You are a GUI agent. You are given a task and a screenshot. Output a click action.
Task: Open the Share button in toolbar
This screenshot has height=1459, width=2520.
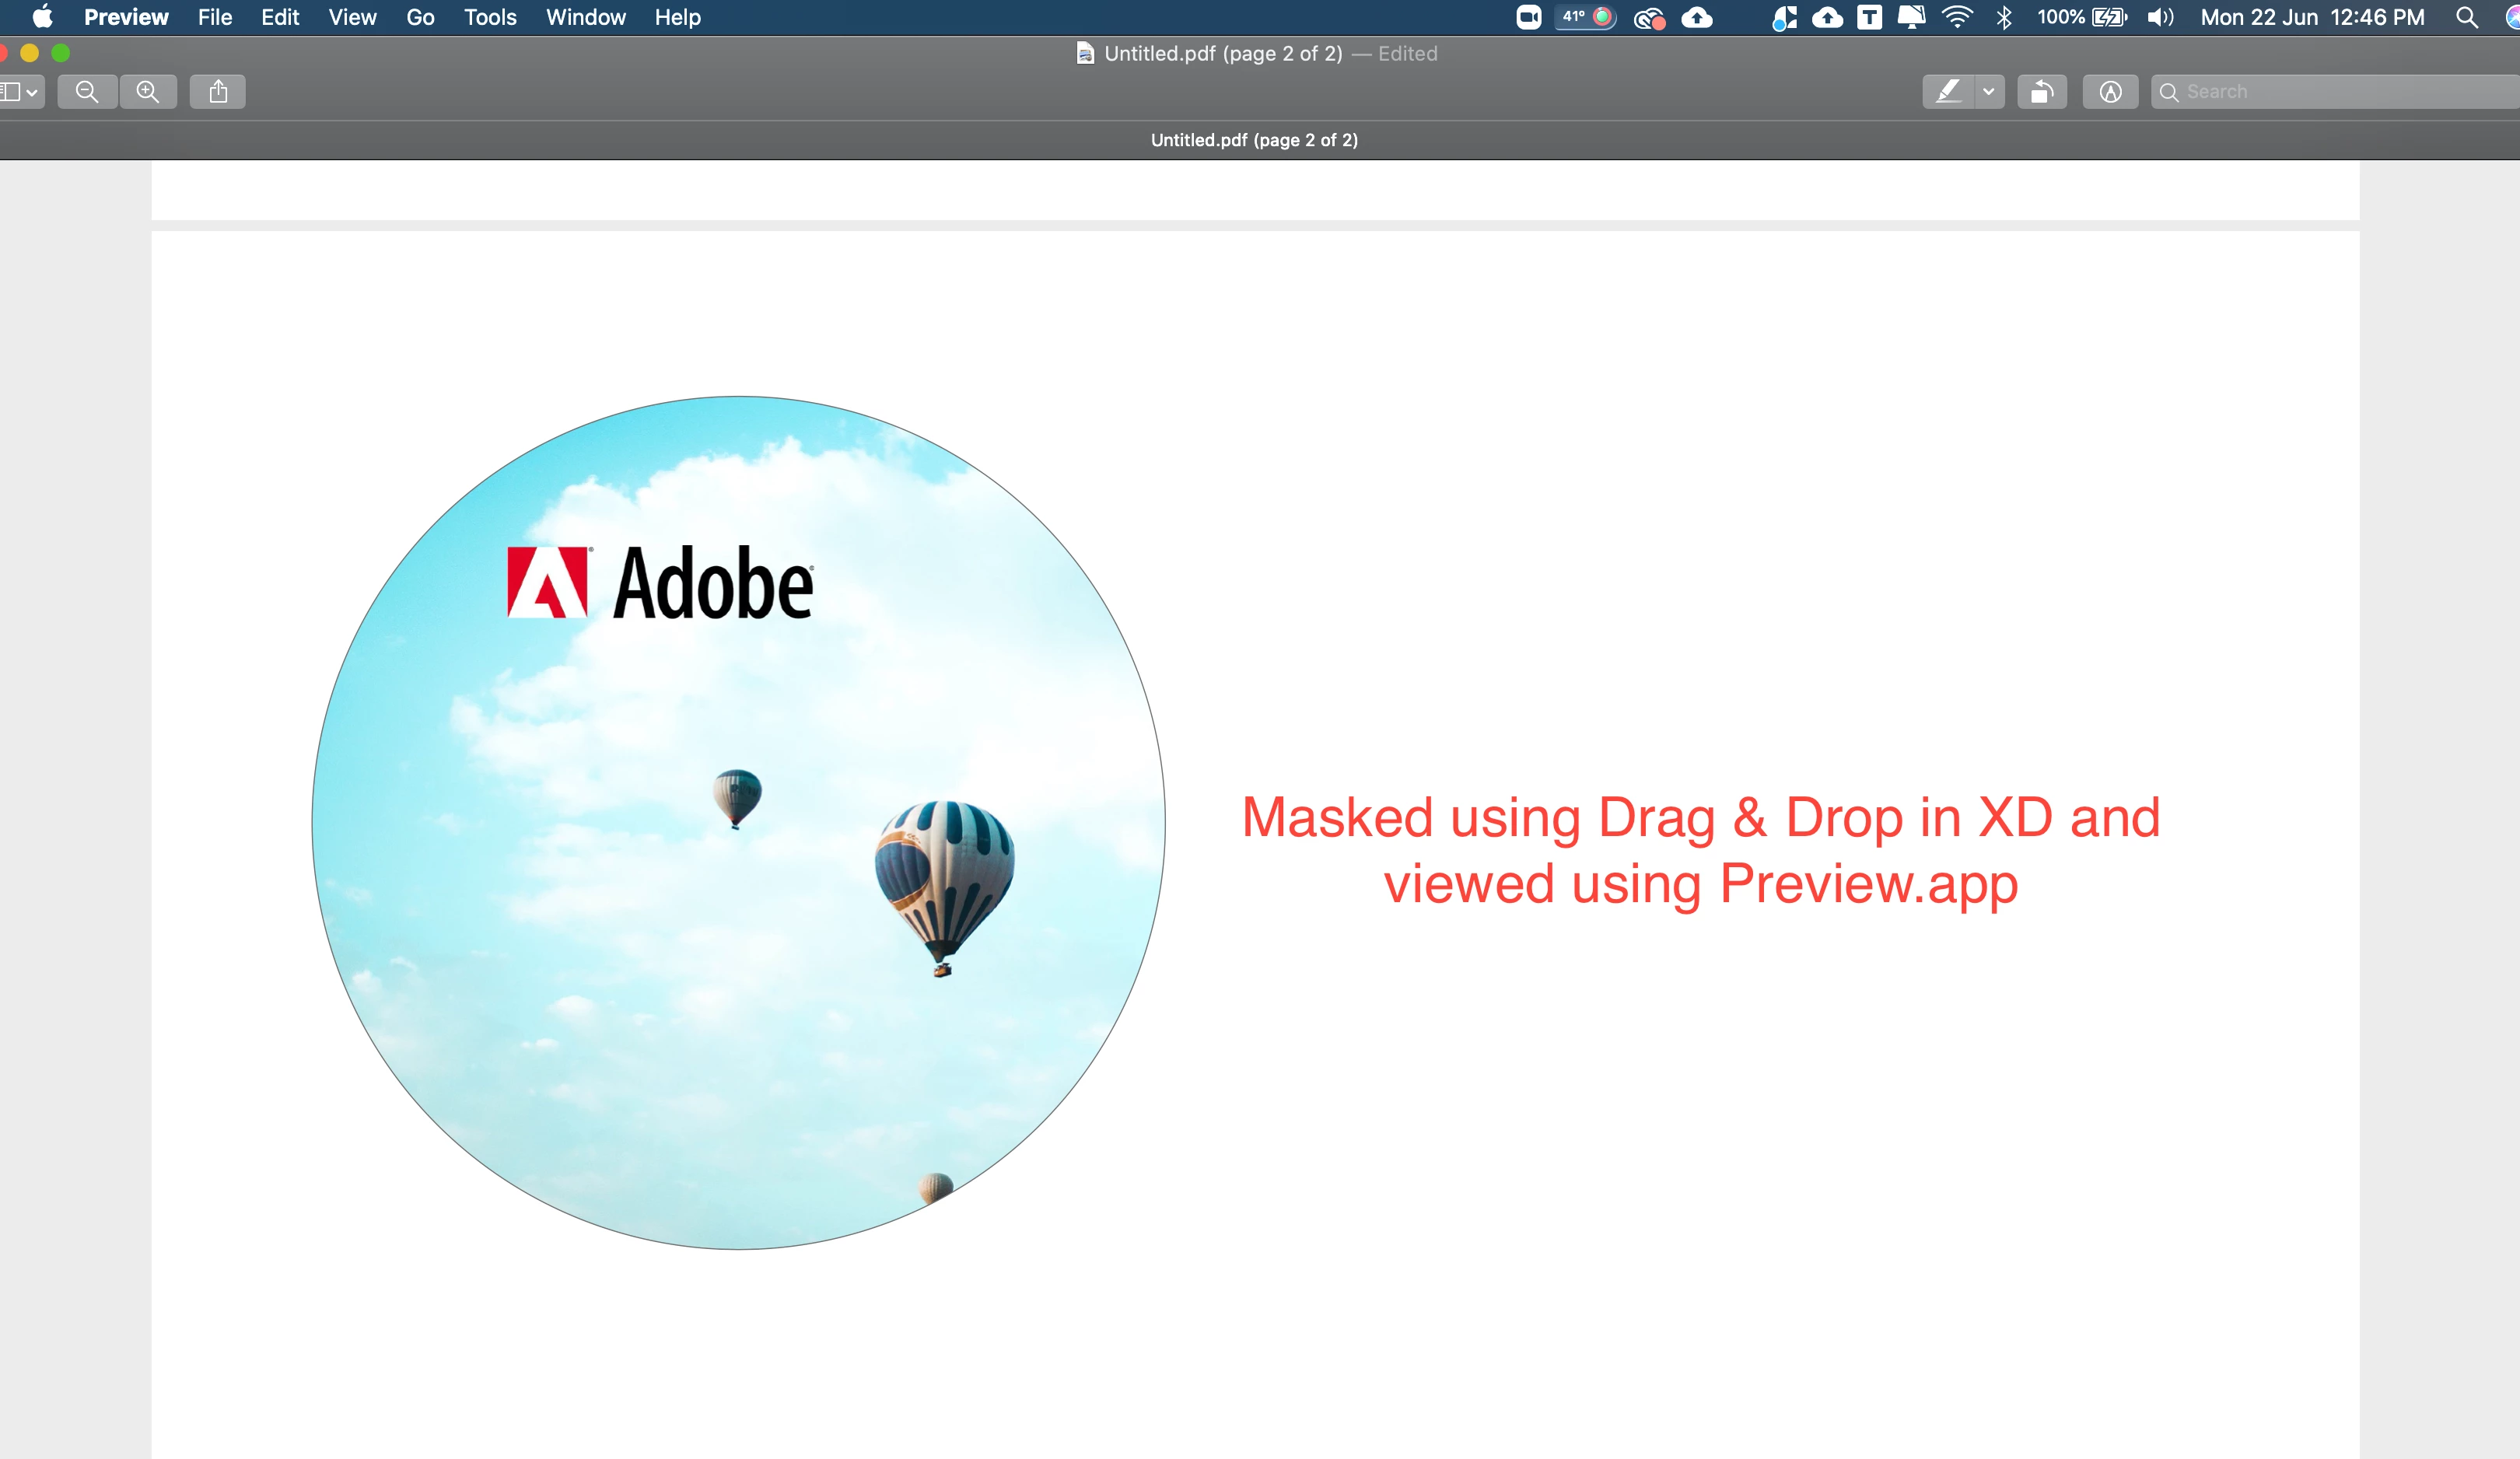[218, 92]
